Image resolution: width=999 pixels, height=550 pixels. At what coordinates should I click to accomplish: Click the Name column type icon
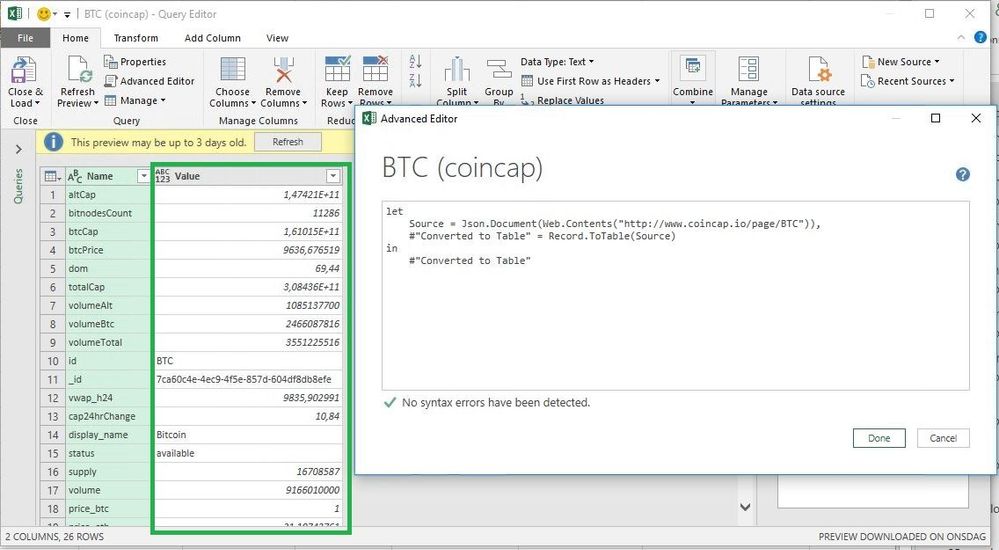[75, 177]
